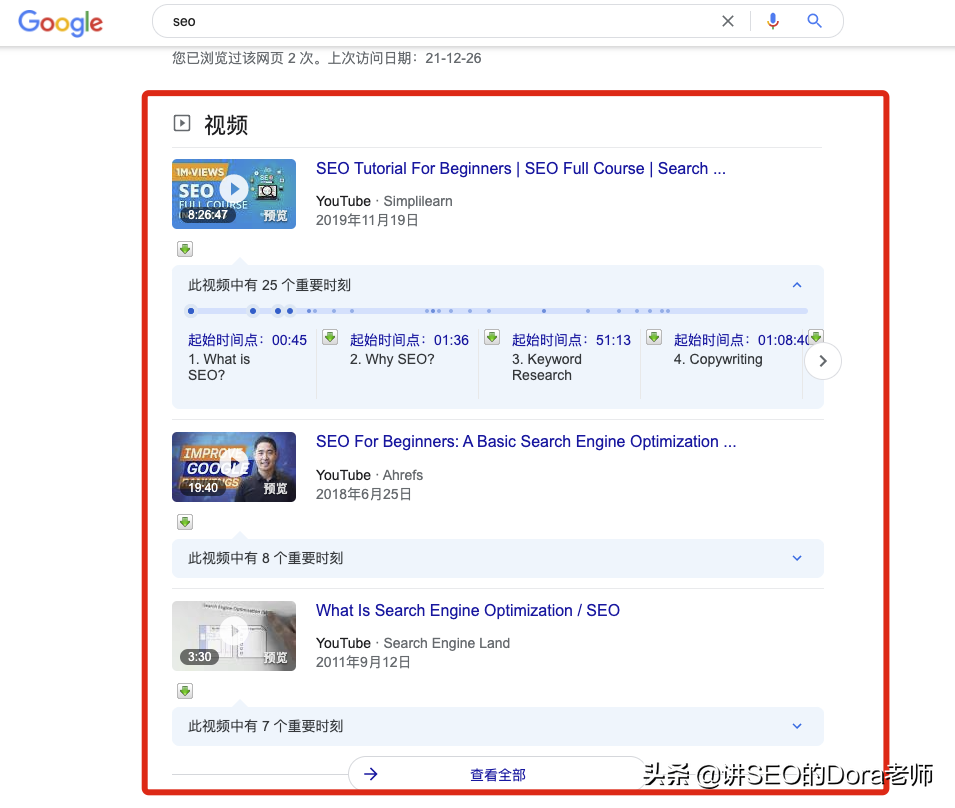Image resolution: width=955 pixels, height=808 pixels.
Task: Click 'Simplilearn' channel name
Action: [x=418, y=201]
